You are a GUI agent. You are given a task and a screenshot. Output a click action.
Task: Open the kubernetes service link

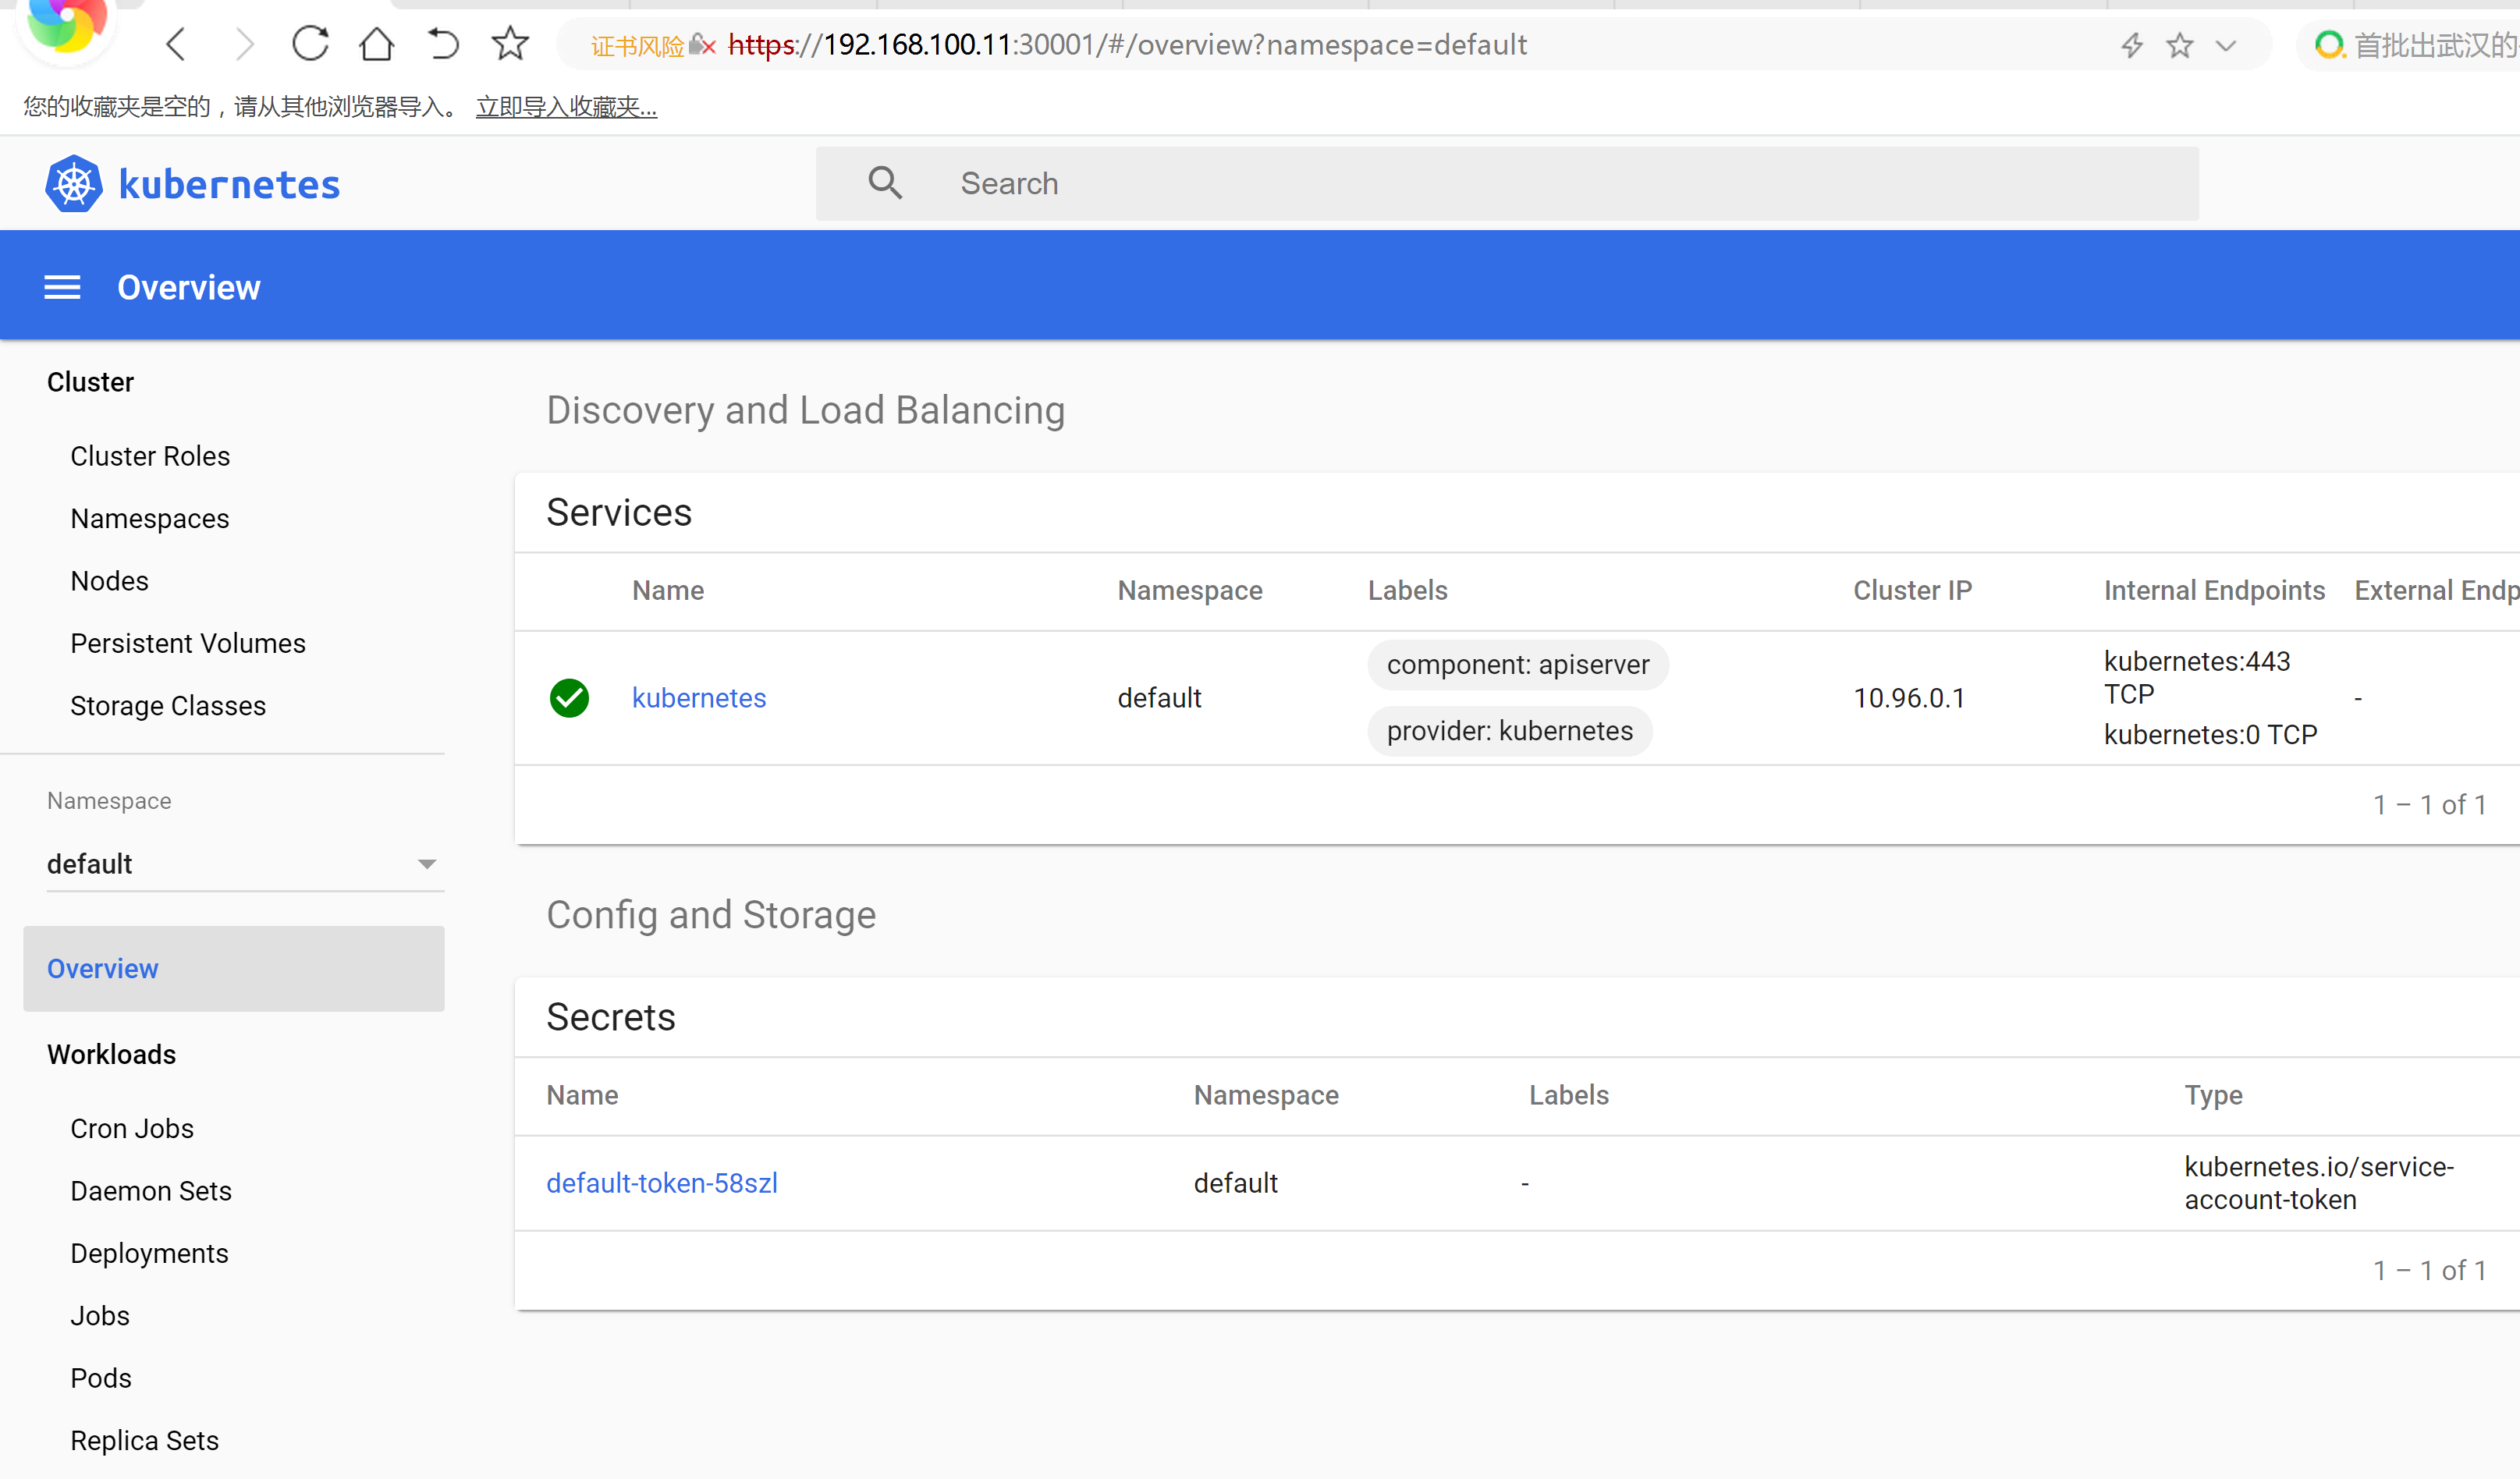699,698
